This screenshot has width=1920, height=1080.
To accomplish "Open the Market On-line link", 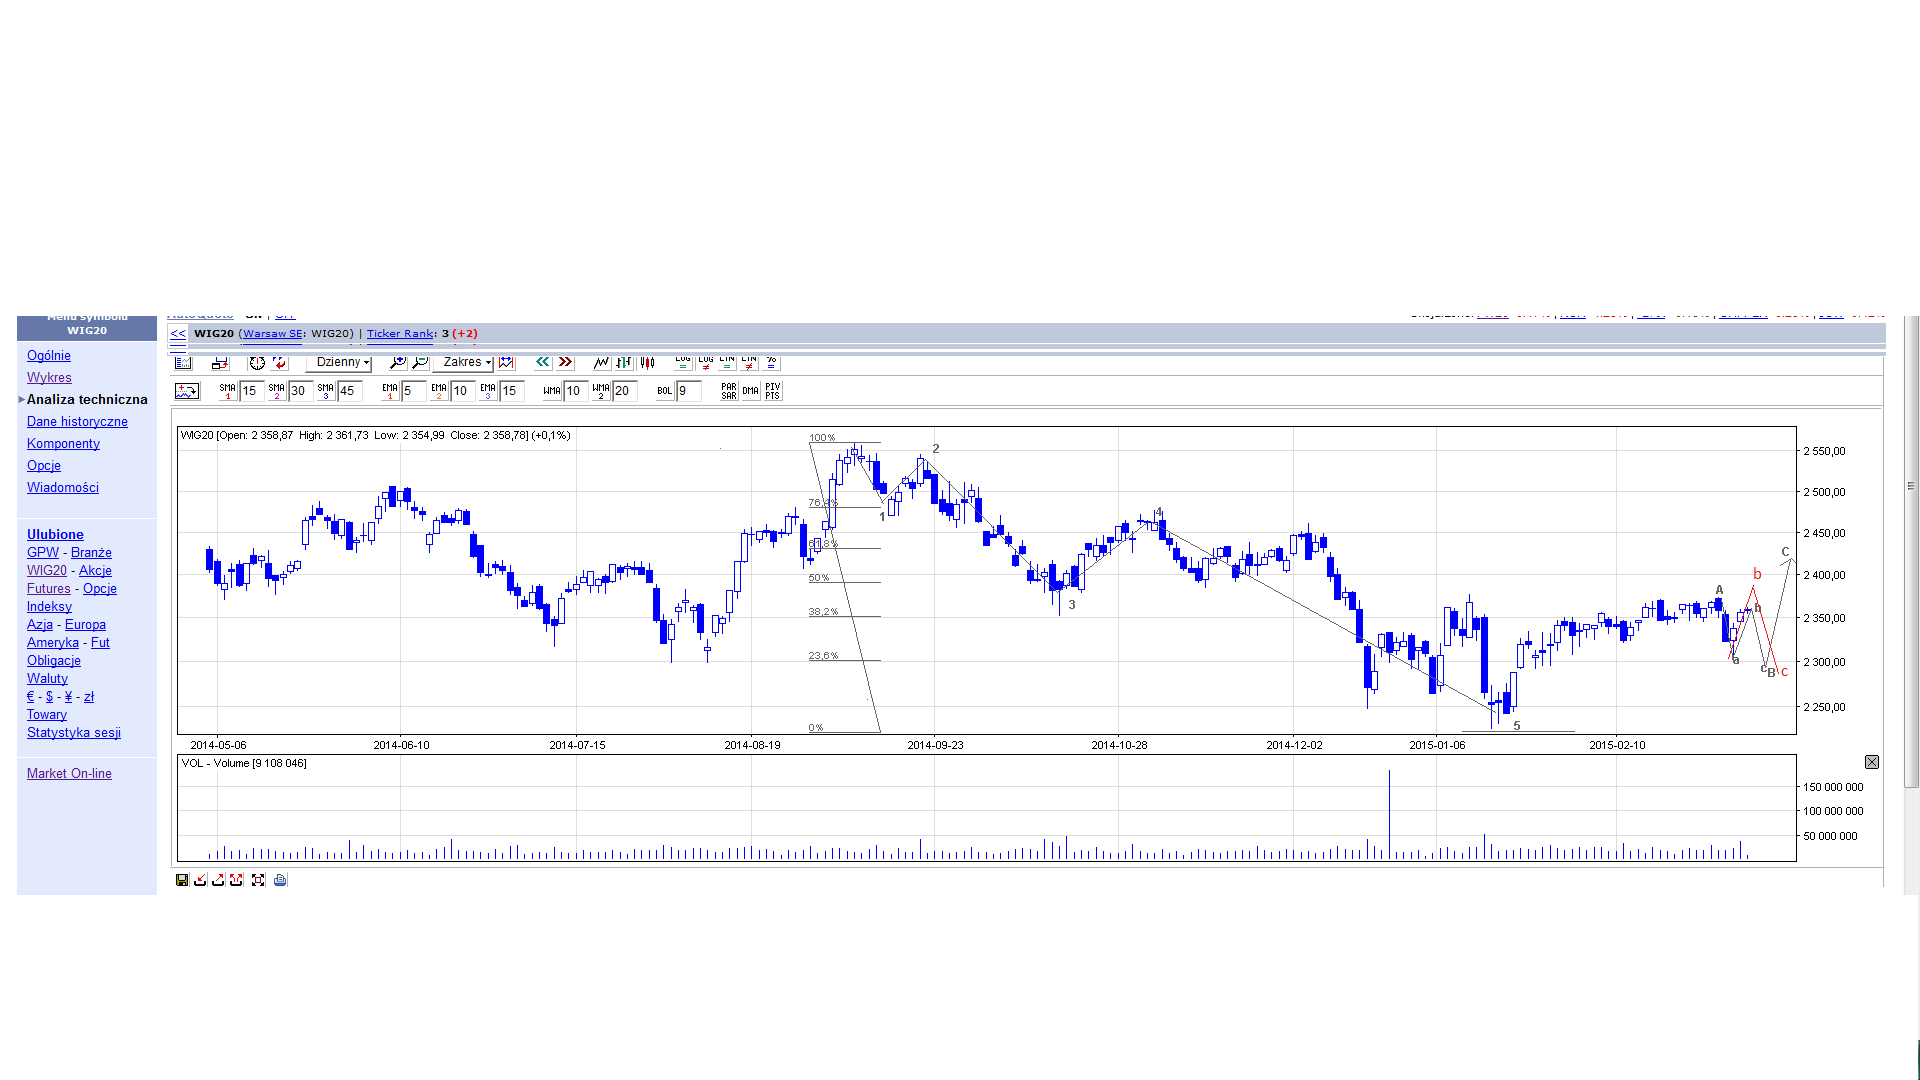I will pos(69,774).
